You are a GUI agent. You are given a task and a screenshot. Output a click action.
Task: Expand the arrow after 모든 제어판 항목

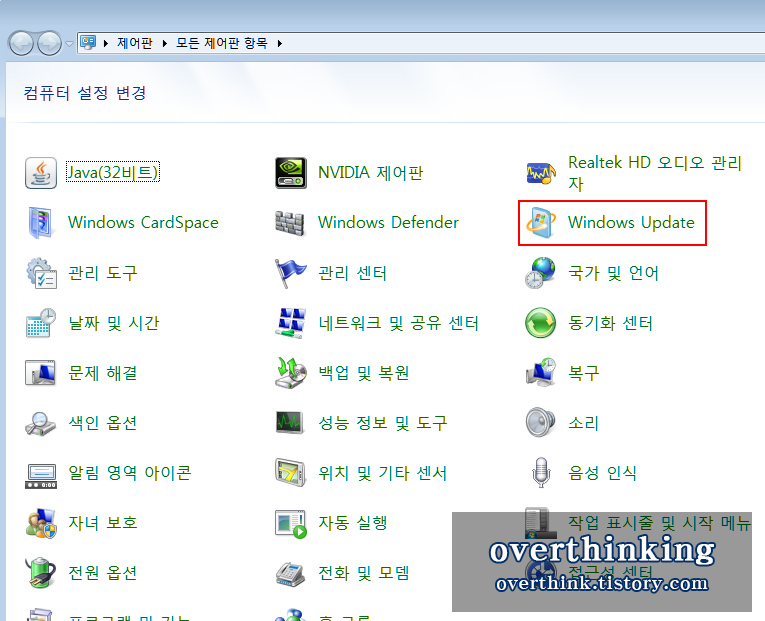coord(280,43)
